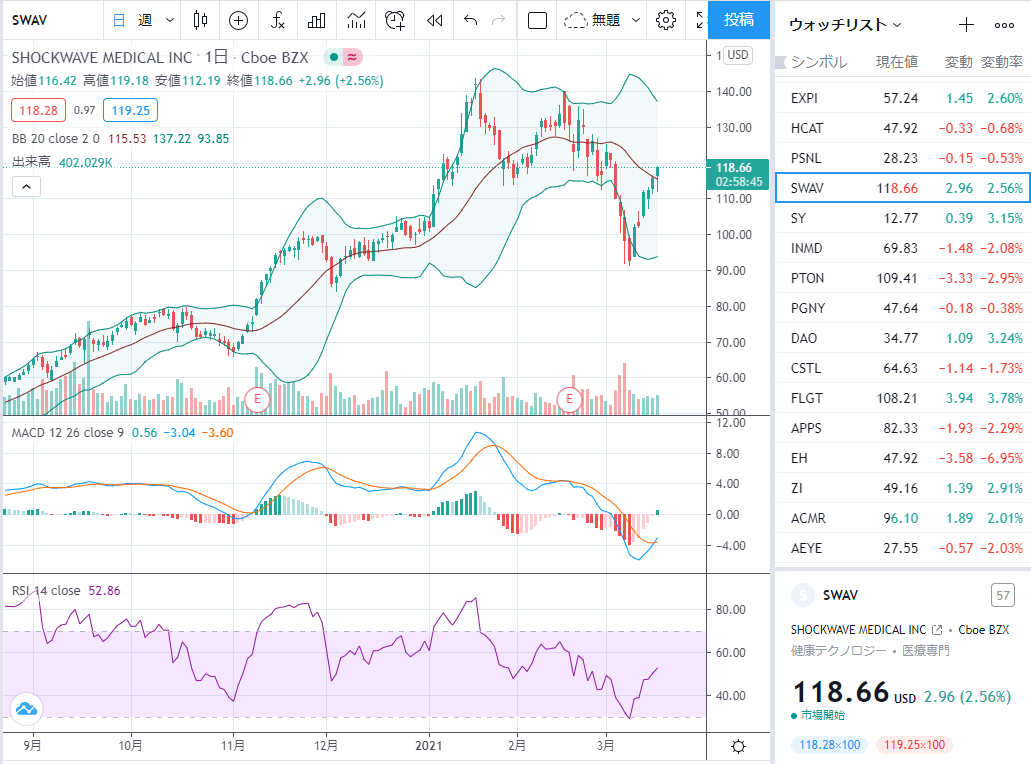The image size is (1031, 764).
Task: Click the TradingView cloud logo on RSI pane
Action: pyautogui.click(x=26, y=709)
